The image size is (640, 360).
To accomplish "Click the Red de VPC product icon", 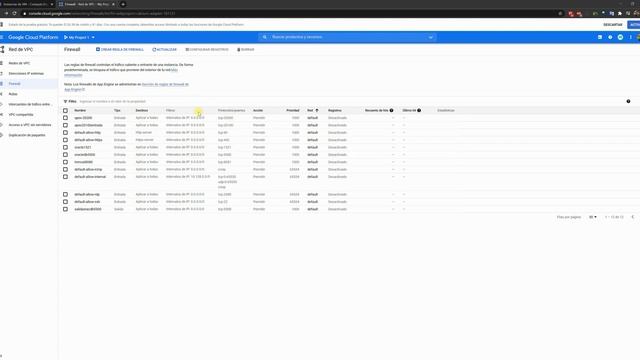I will coord(2,49).
